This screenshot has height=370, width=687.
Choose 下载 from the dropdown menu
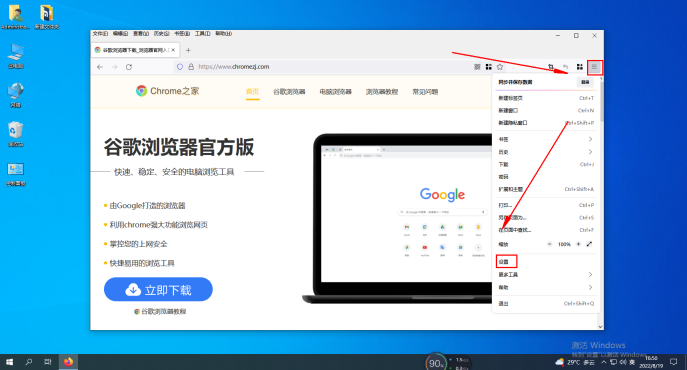(546, 164)
